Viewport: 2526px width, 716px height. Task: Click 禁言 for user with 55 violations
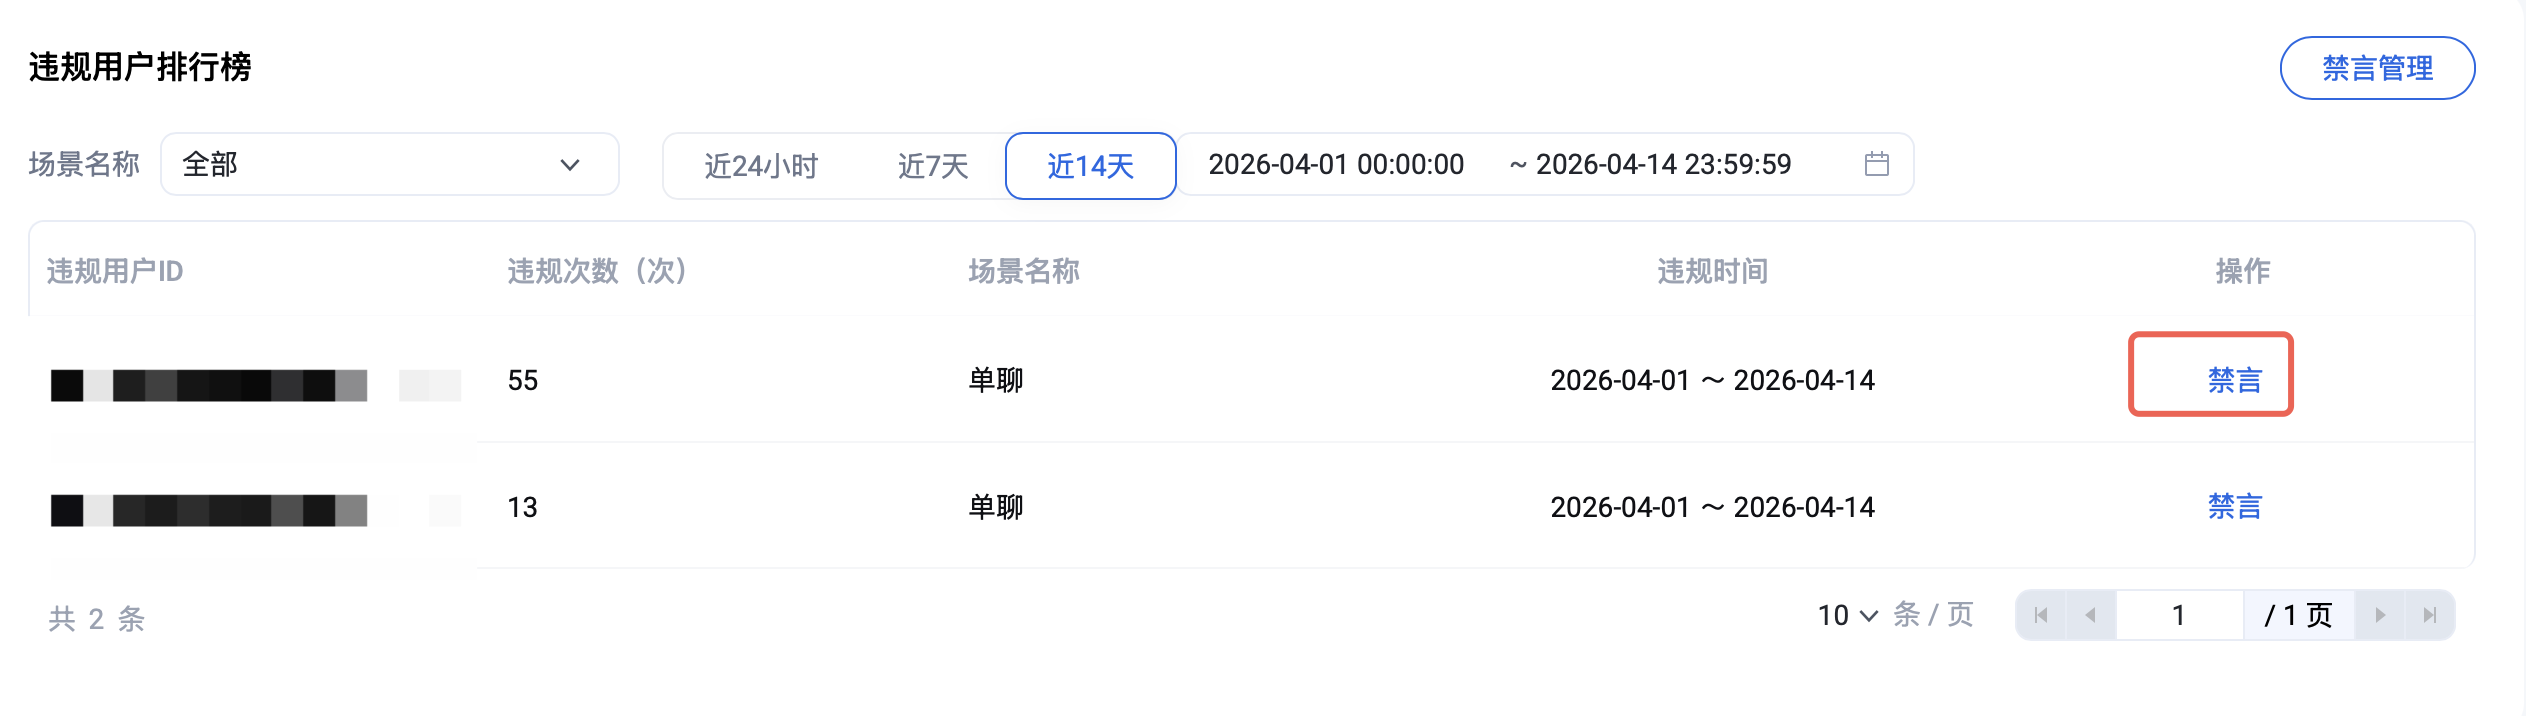click(x=2235, y=380)
